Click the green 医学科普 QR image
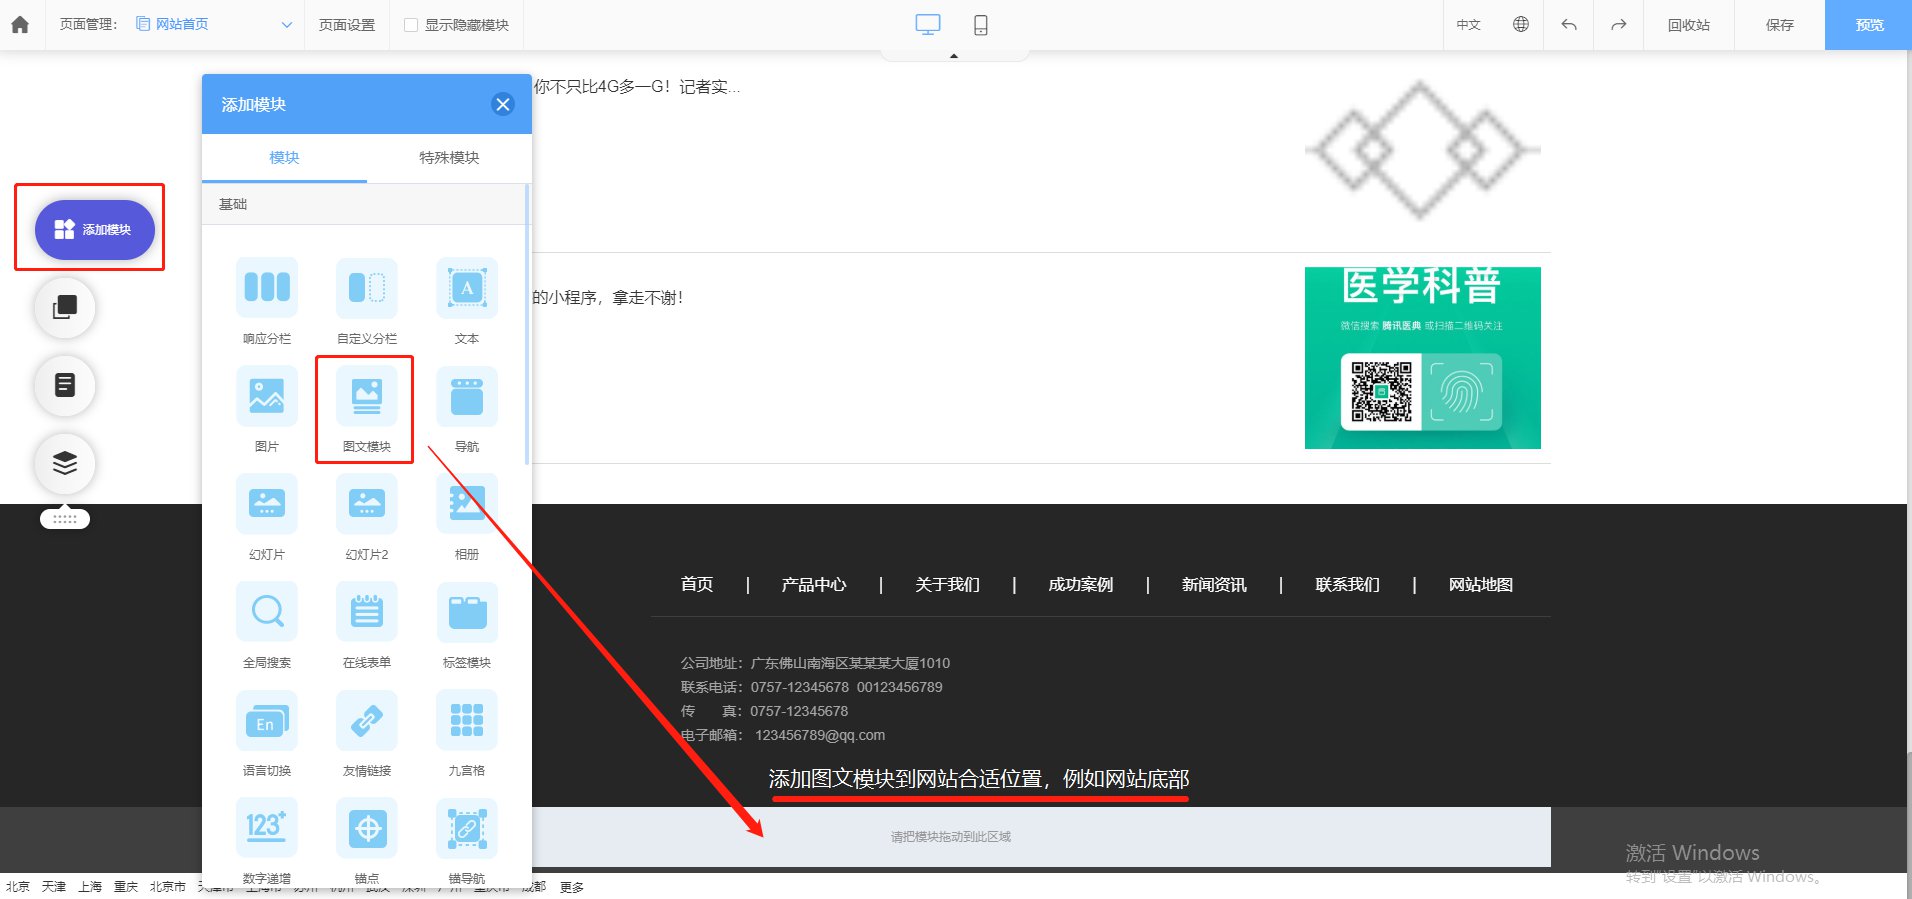1912x899 pixels. click(x=1423, y=358)
